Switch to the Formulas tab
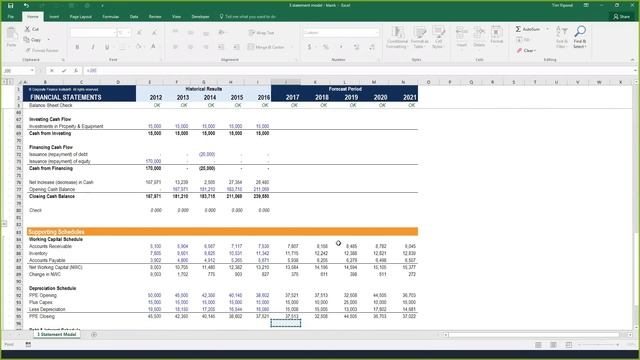 click(111, 17)
